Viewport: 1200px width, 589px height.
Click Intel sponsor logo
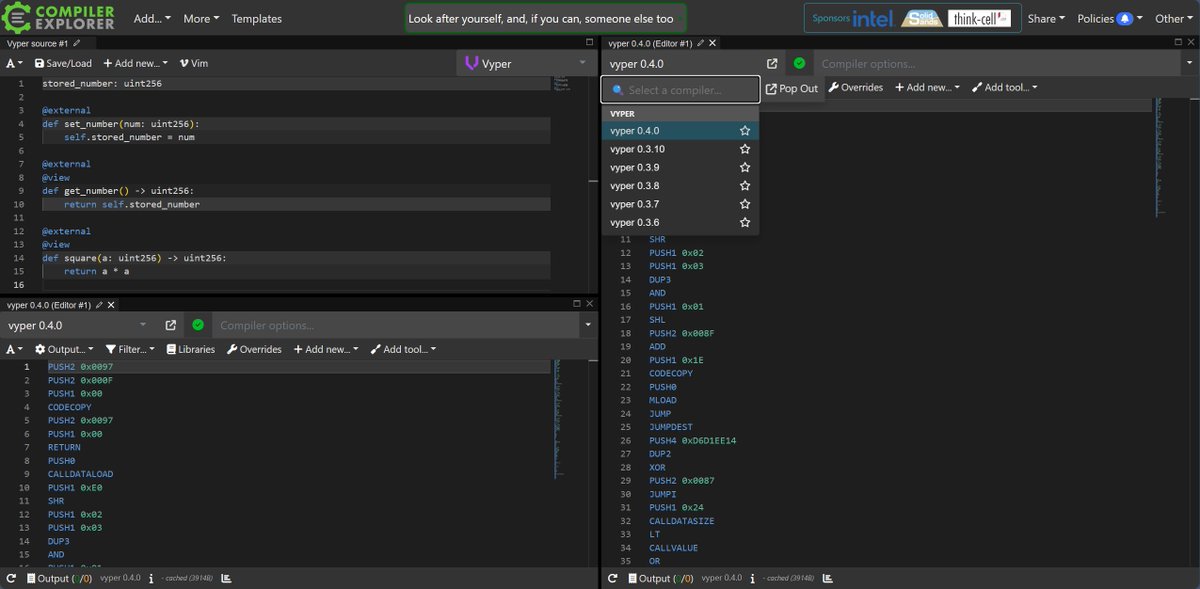874,18
